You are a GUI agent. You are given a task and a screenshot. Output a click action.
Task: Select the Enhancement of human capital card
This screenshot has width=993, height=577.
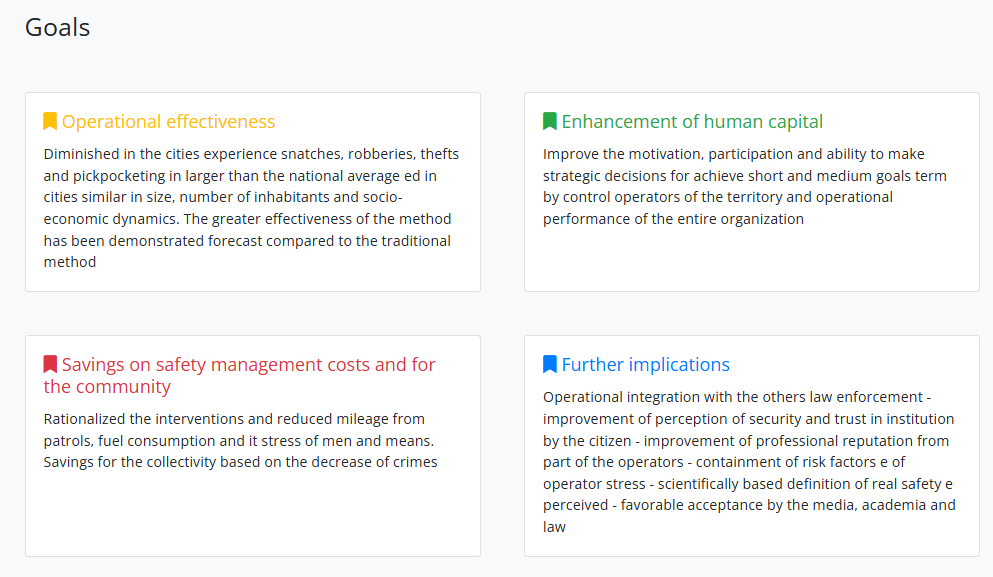point(752,192)
